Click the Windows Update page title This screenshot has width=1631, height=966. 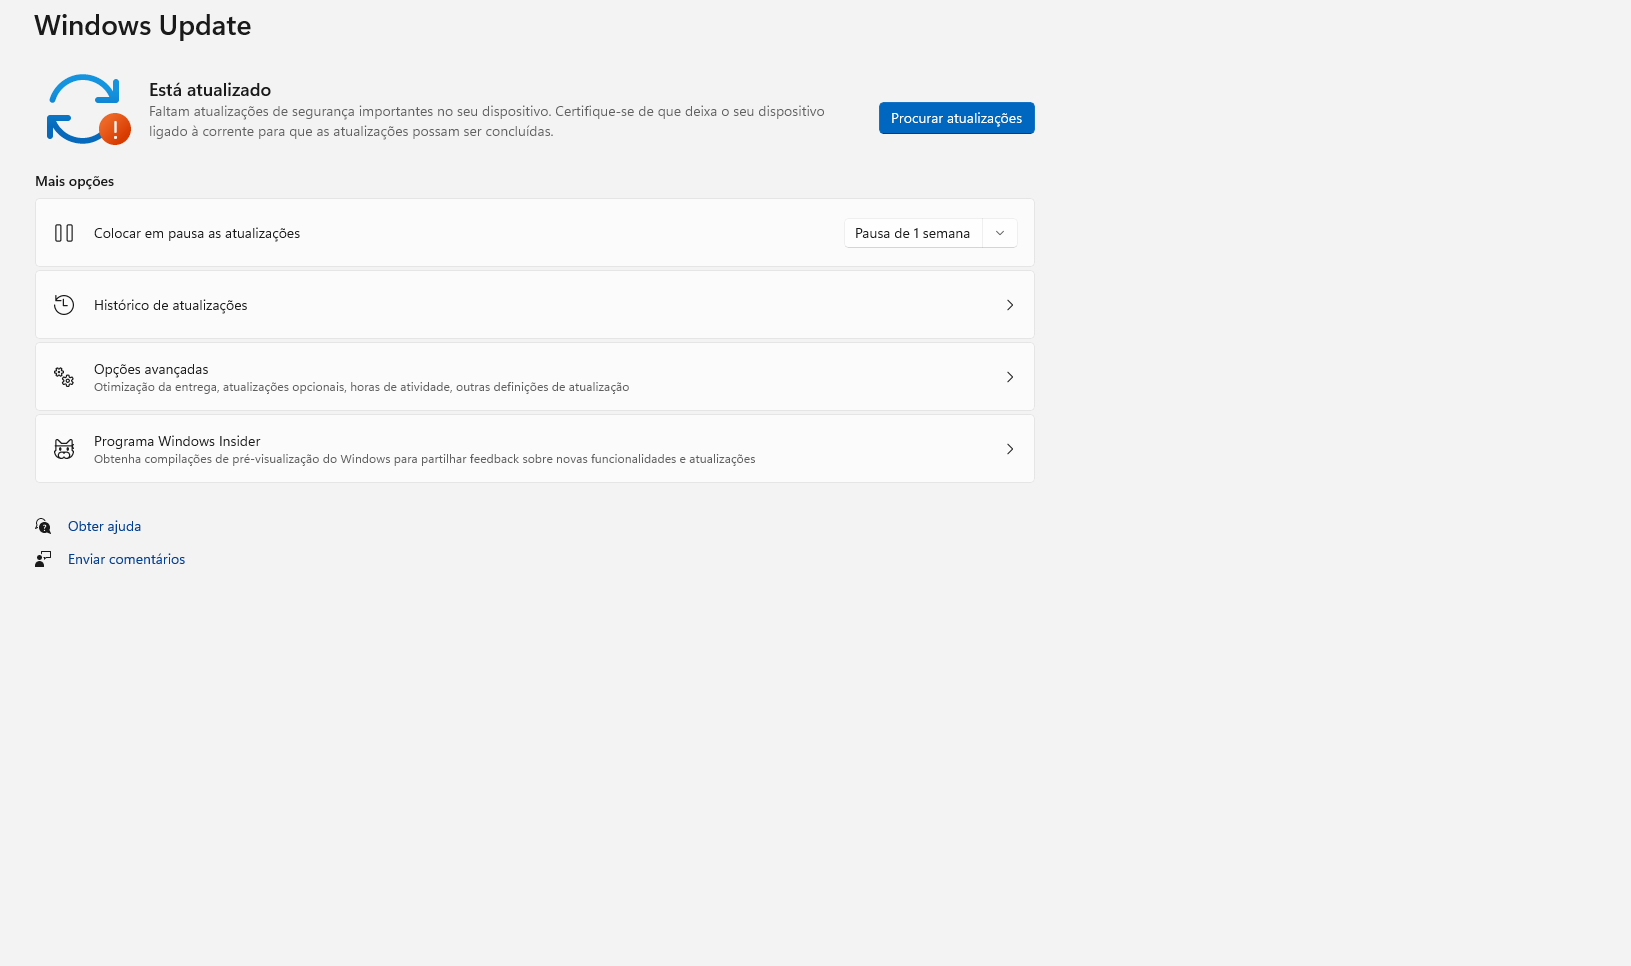pyautogui.click(x=143, y=25)
